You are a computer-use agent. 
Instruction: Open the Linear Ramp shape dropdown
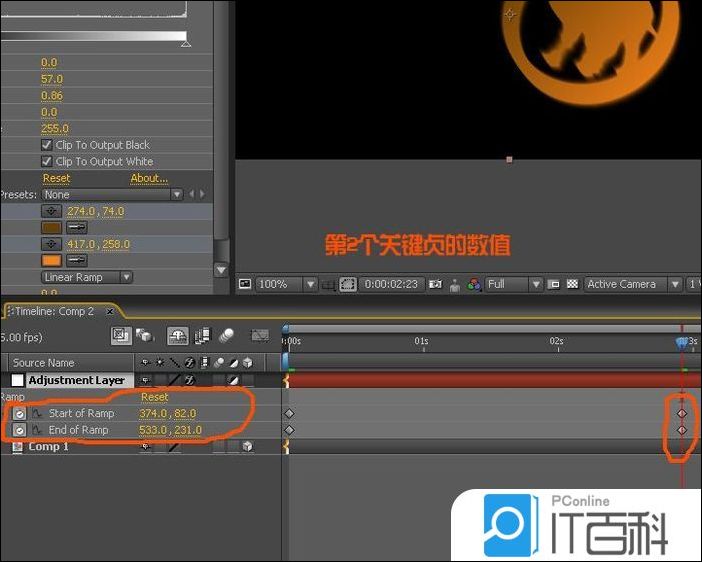86,277
